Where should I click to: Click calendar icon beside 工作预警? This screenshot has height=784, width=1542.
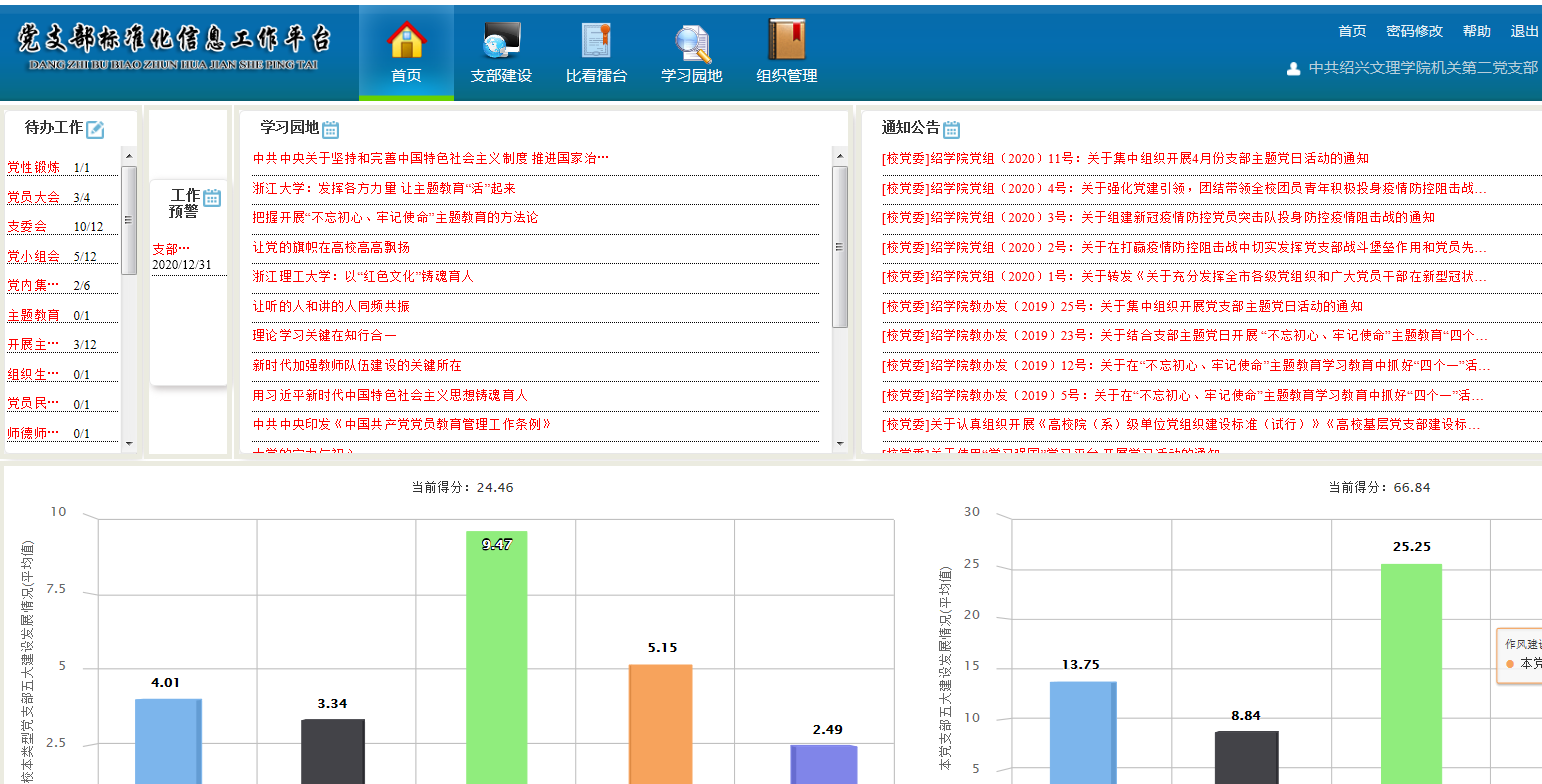point(212,197)
